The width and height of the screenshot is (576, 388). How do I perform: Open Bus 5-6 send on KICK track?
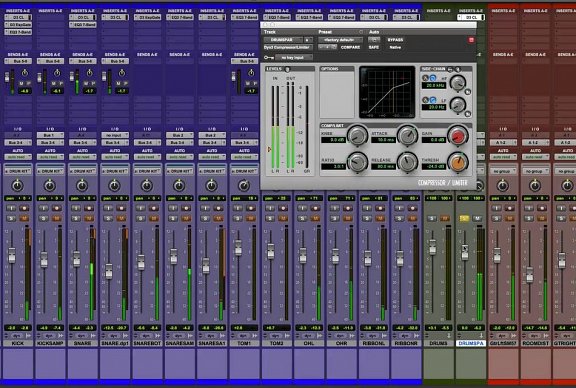(18, 61)
